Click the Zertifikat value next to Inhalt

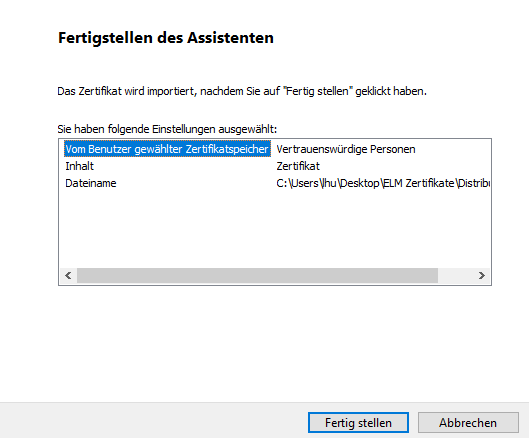tap(298, 166)
